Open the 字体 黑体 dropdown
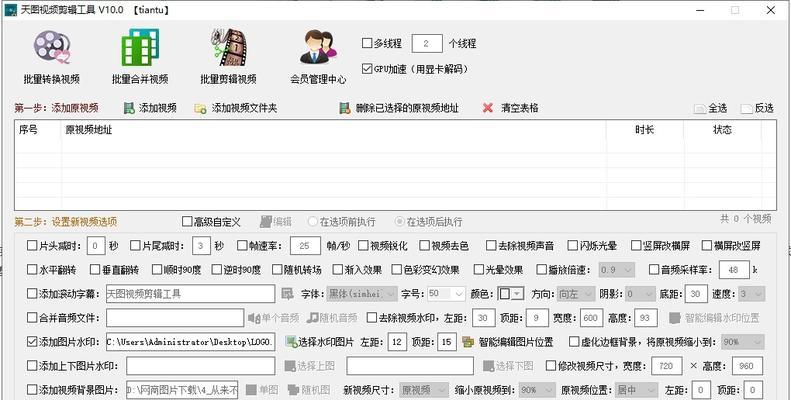 362,294
